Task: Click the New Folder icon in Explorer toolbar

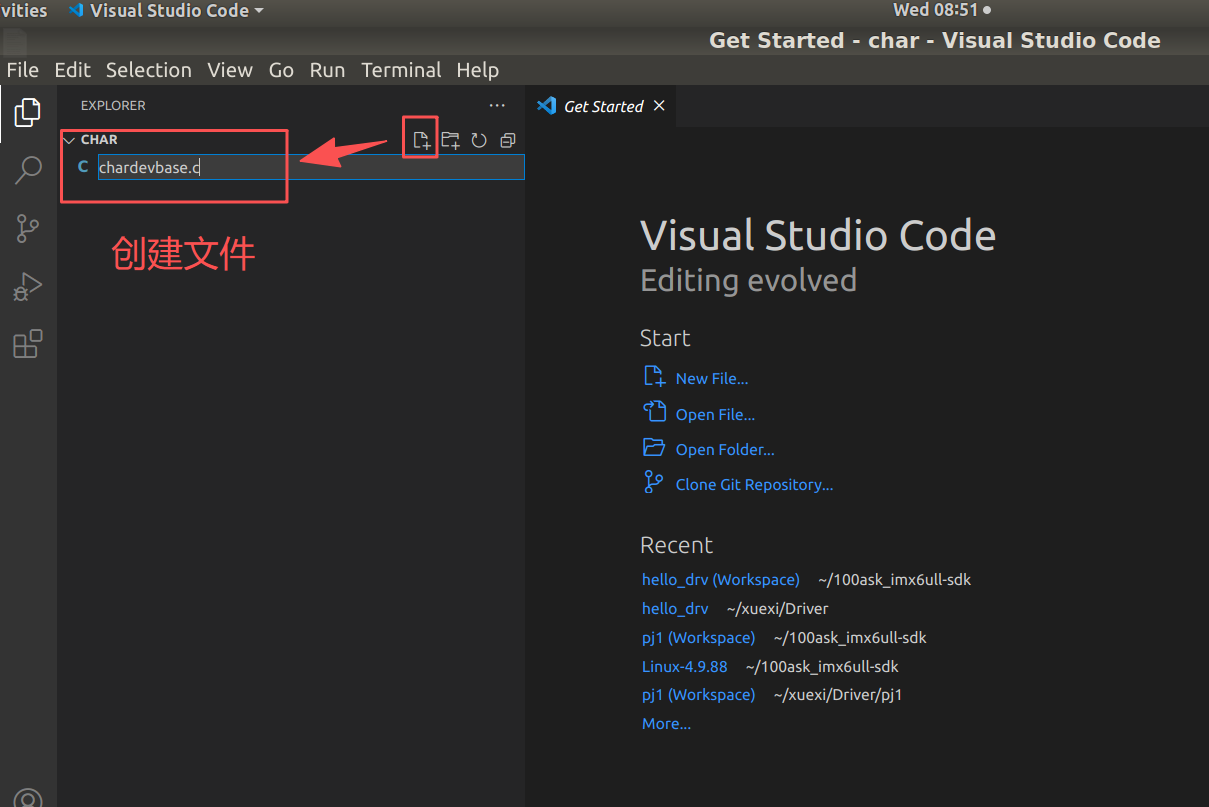Action: 451,141
